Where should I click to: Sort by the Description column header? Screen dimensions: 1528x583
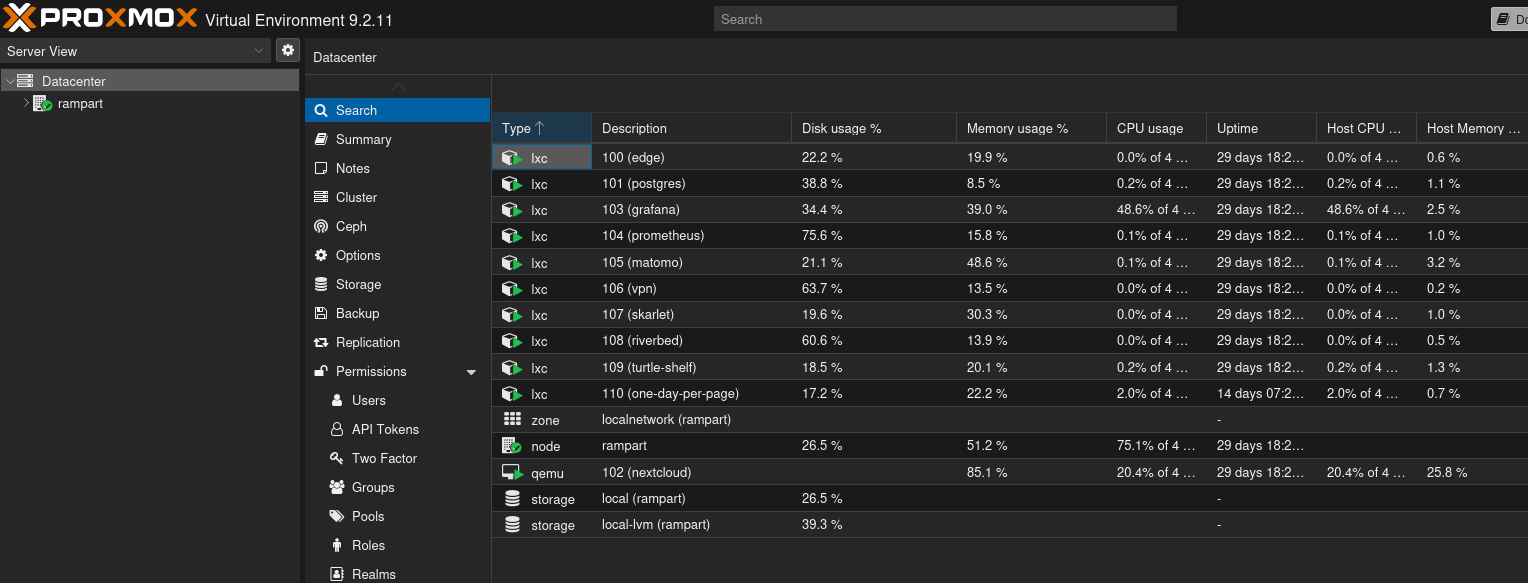(x=691, y=128)
